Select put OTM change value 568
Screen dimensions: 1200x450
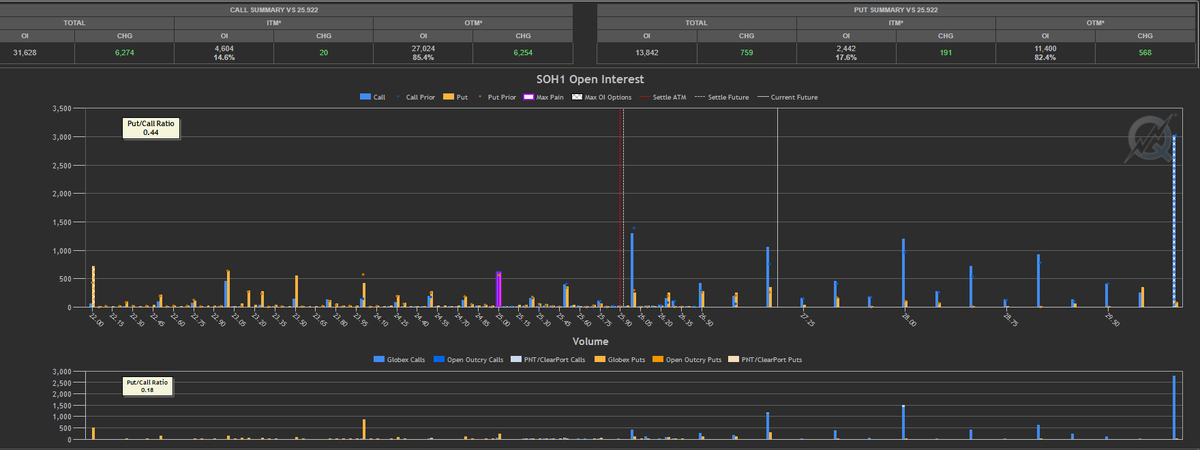point(1146,52)
